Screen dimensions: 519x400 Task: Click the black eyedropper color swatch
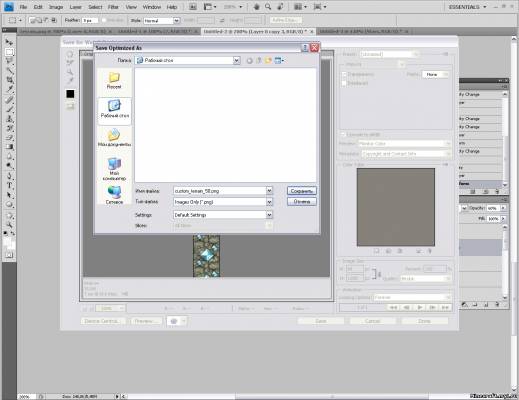[70, 94]
